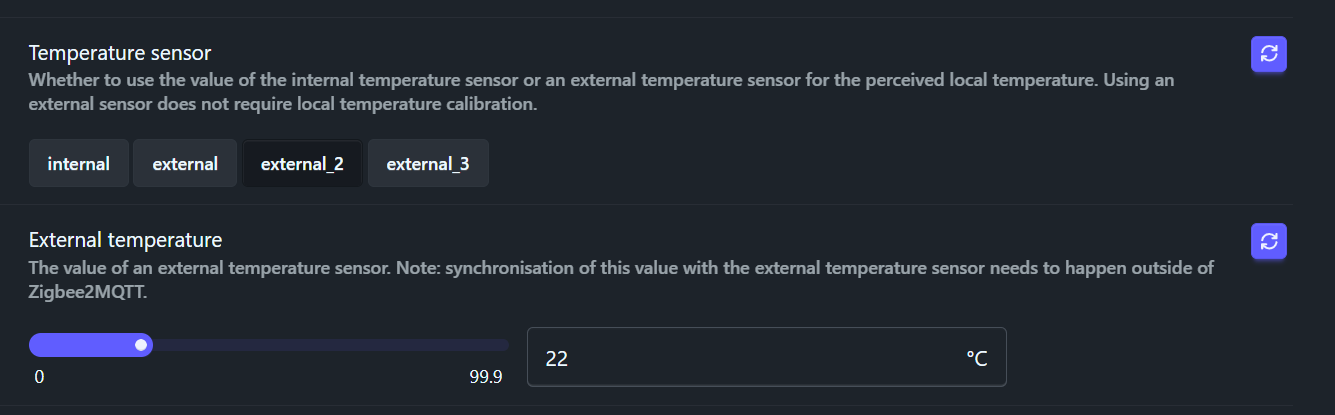The height and width of the screenshot is (415, 1335).
Task: Click the Temperature sensor heading
Action: click(x=120, y=52)
